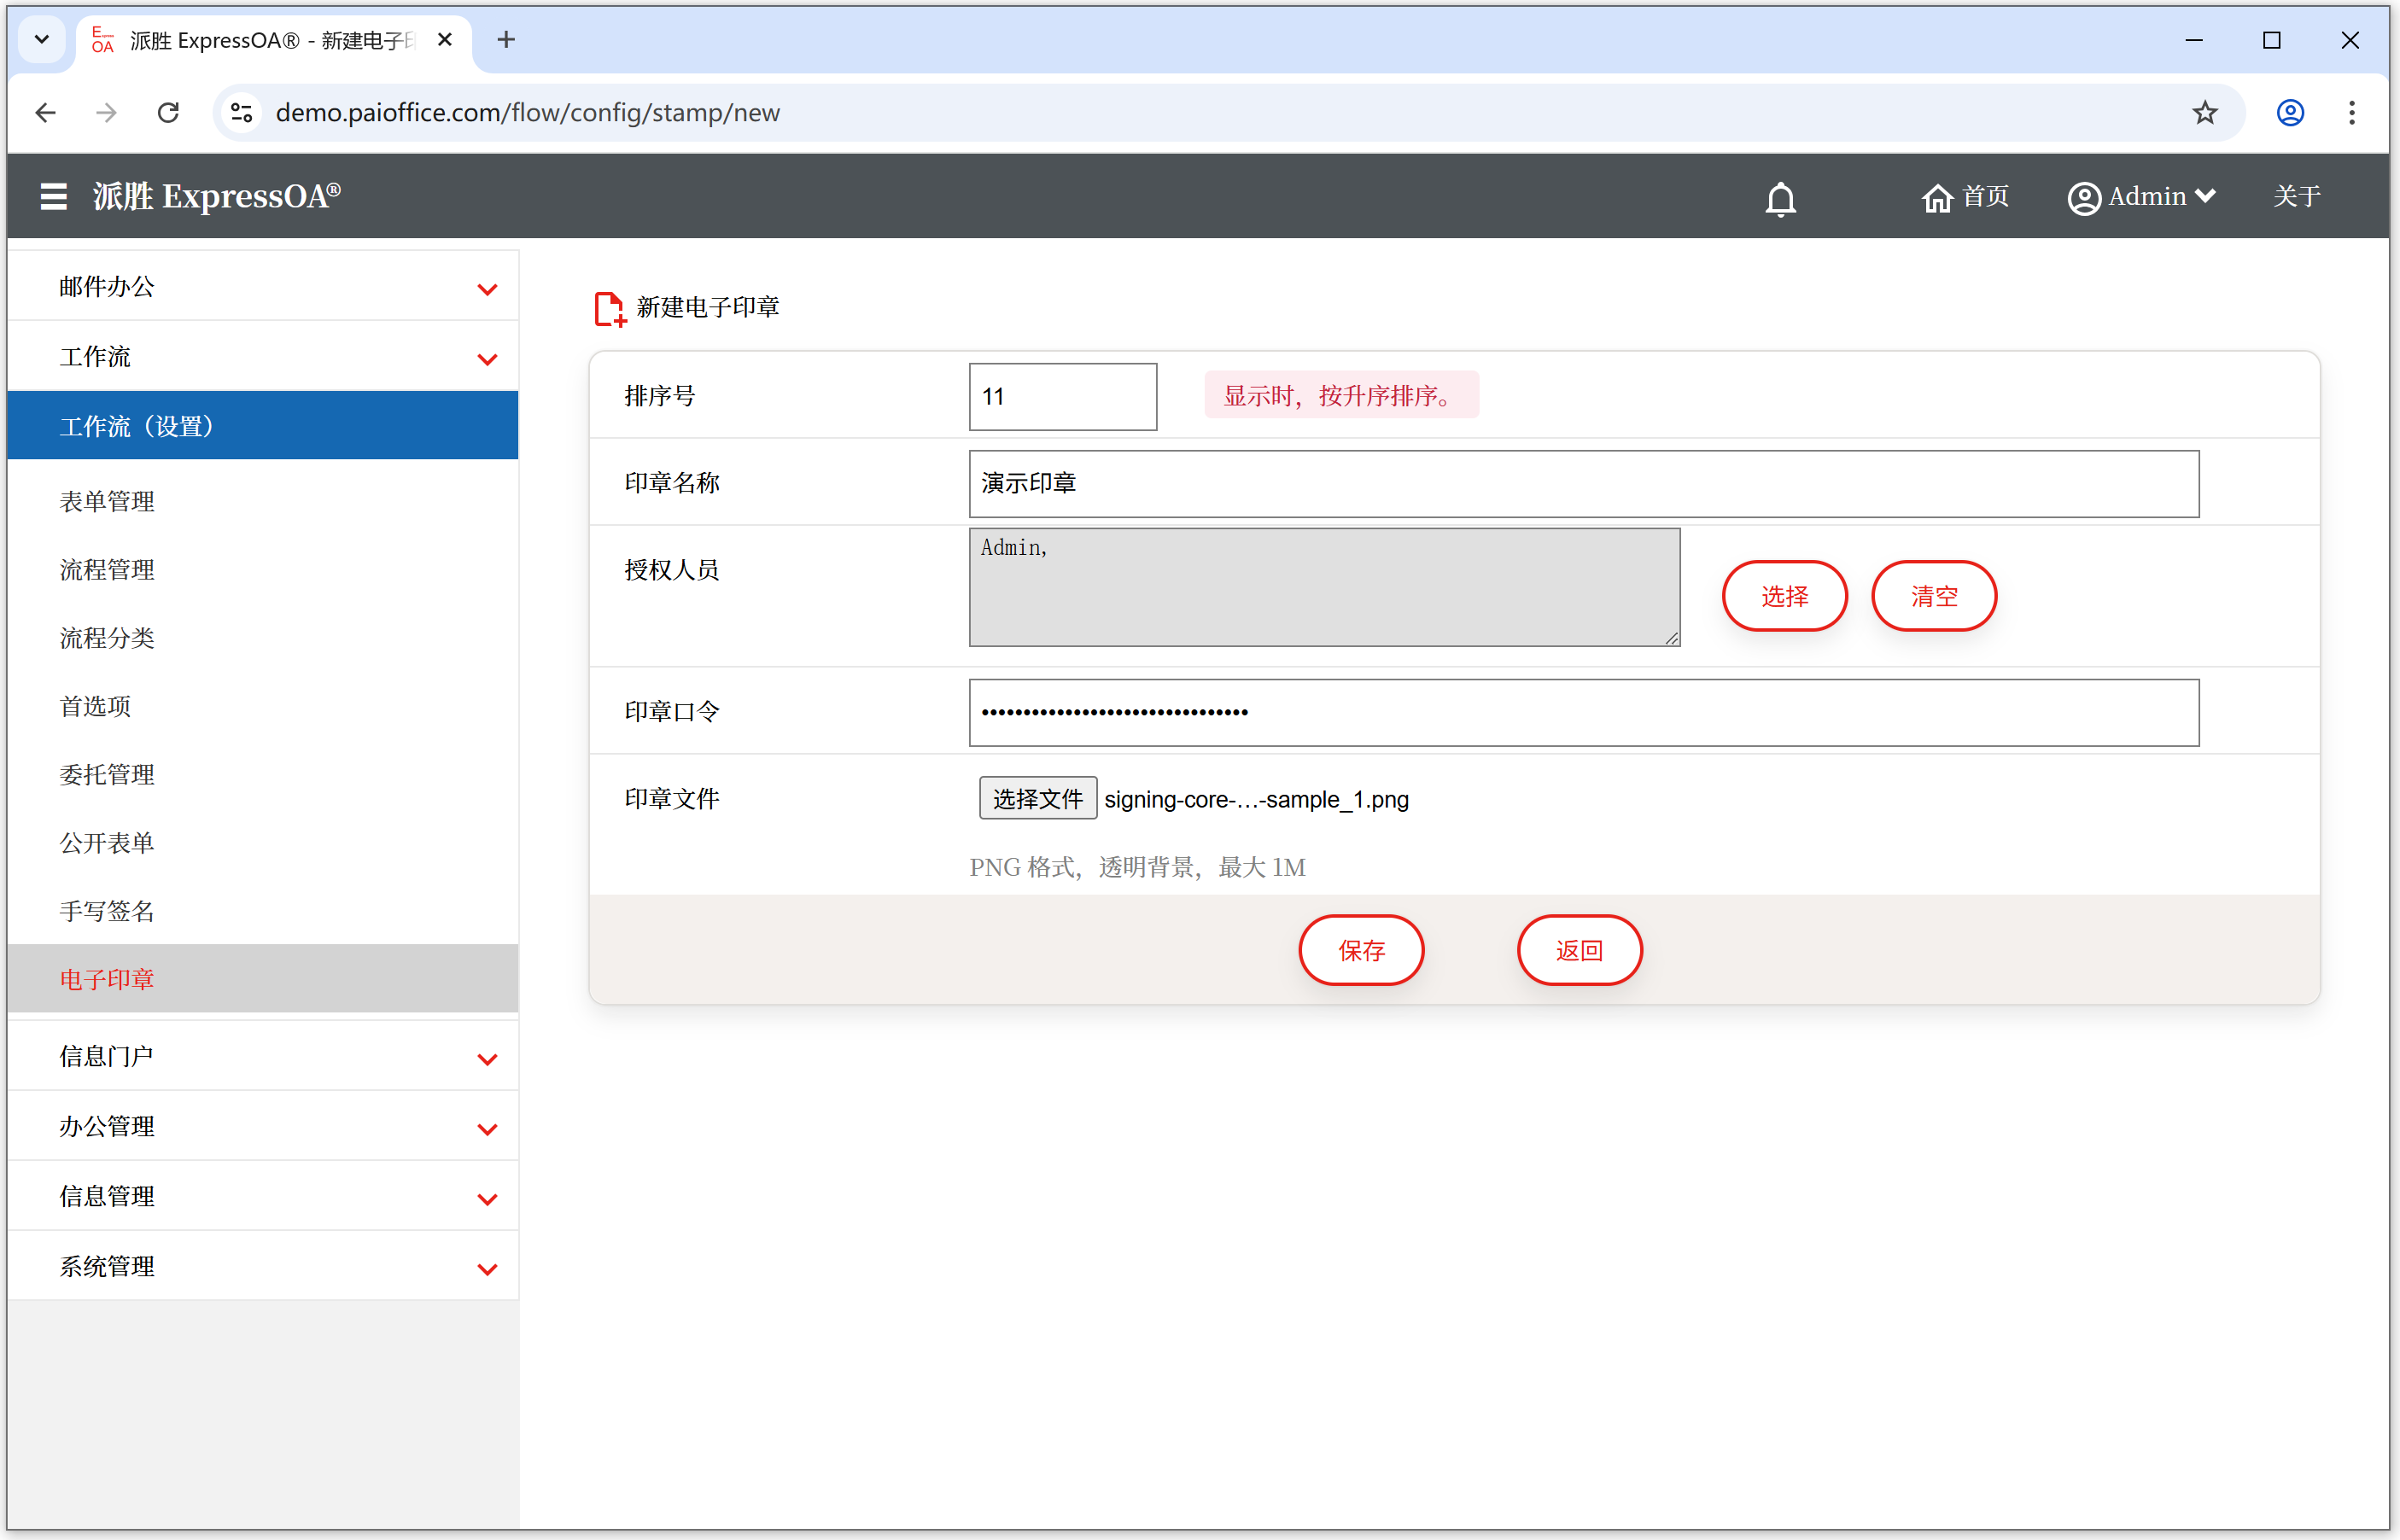This screenshot has width=2400, height=1540.
Task: Open Chrome three-dot menu
Action: tap(2351, 113)
